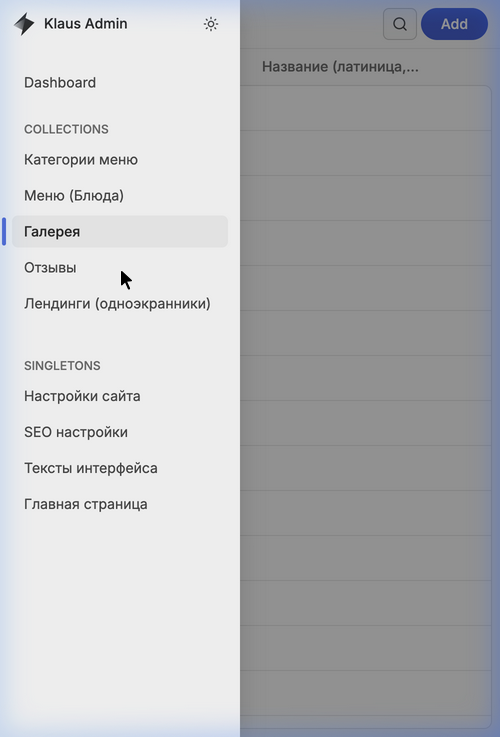Open Лендинги (одноэкранники) collection
500x737 pixels.
coord(117,304)
